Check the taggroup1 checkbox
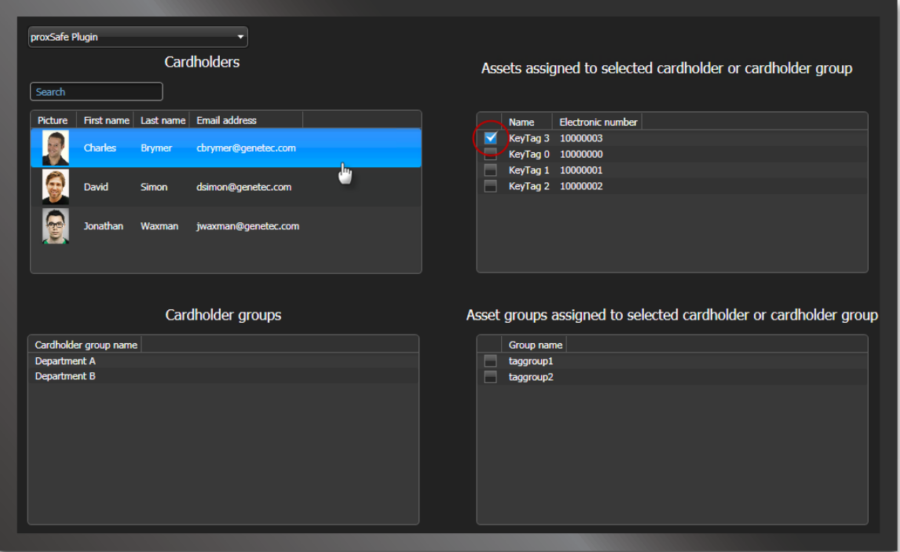Screen dimensions: 900x552 click(x=490, y=361)
